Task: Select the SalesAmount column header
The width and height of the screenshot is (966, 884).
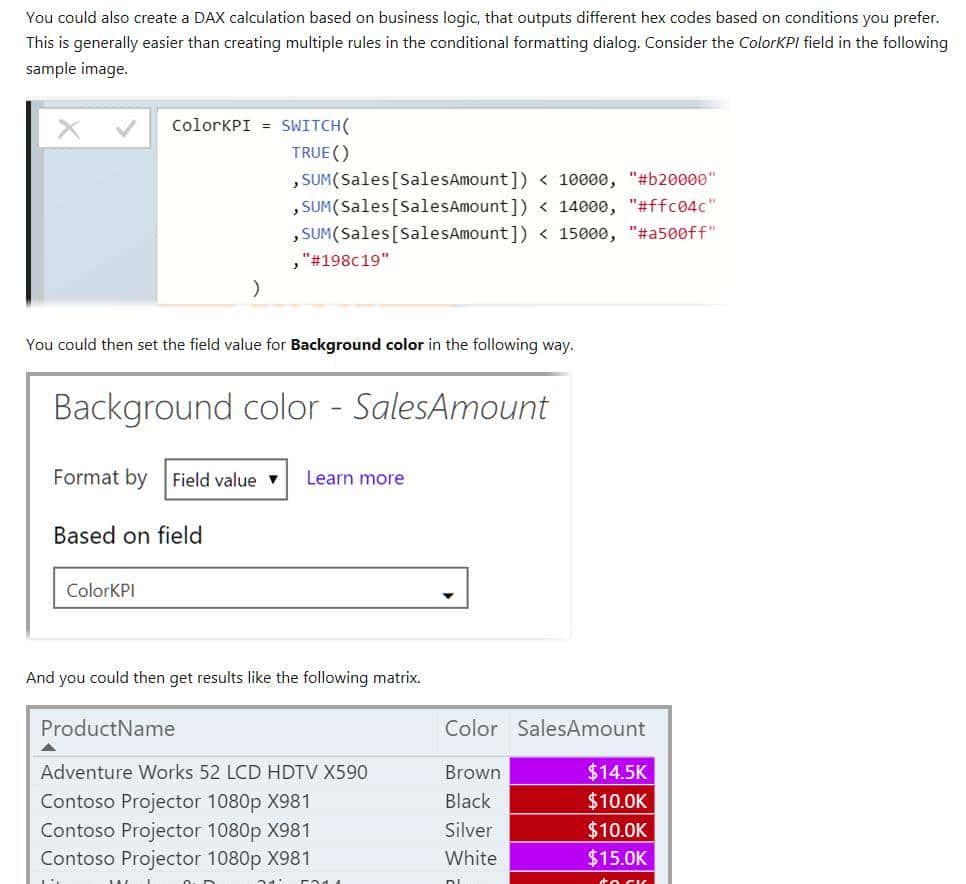Action: tap(580, 729)
